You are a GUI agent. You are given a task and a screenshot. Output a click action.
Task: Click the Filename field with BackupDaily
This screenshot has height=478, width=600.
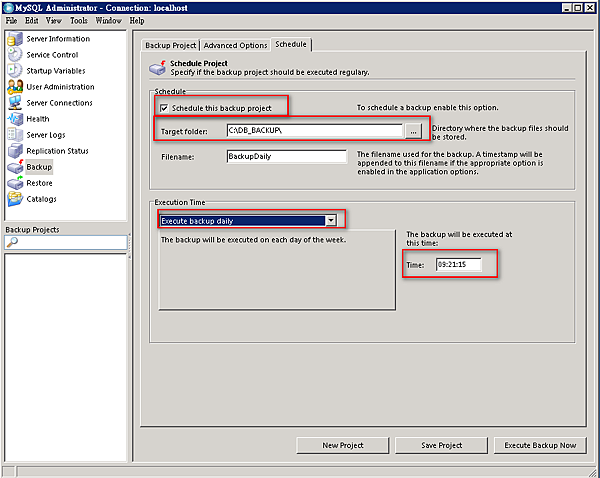tap(287, 157)
